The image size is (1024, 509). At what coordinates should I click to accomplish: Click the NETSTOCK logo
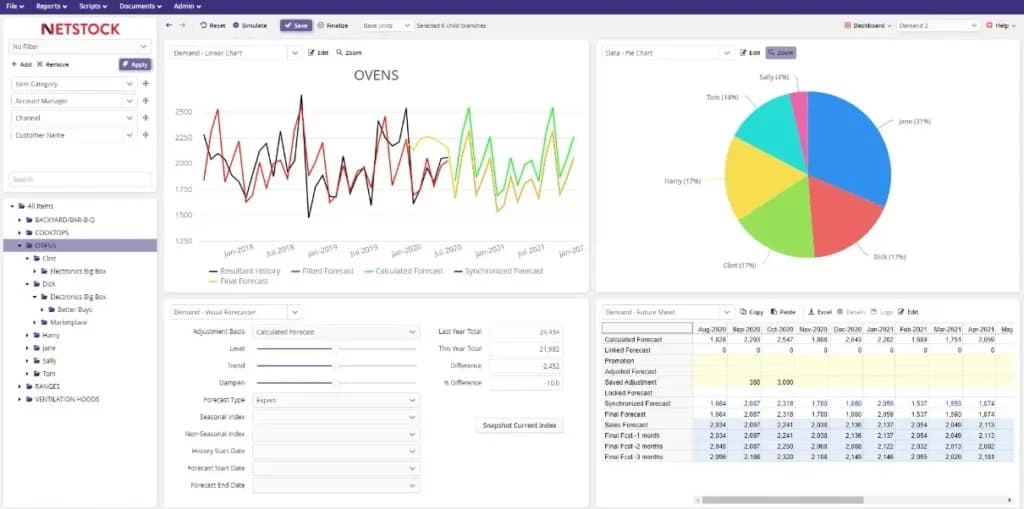coord(80,29)
